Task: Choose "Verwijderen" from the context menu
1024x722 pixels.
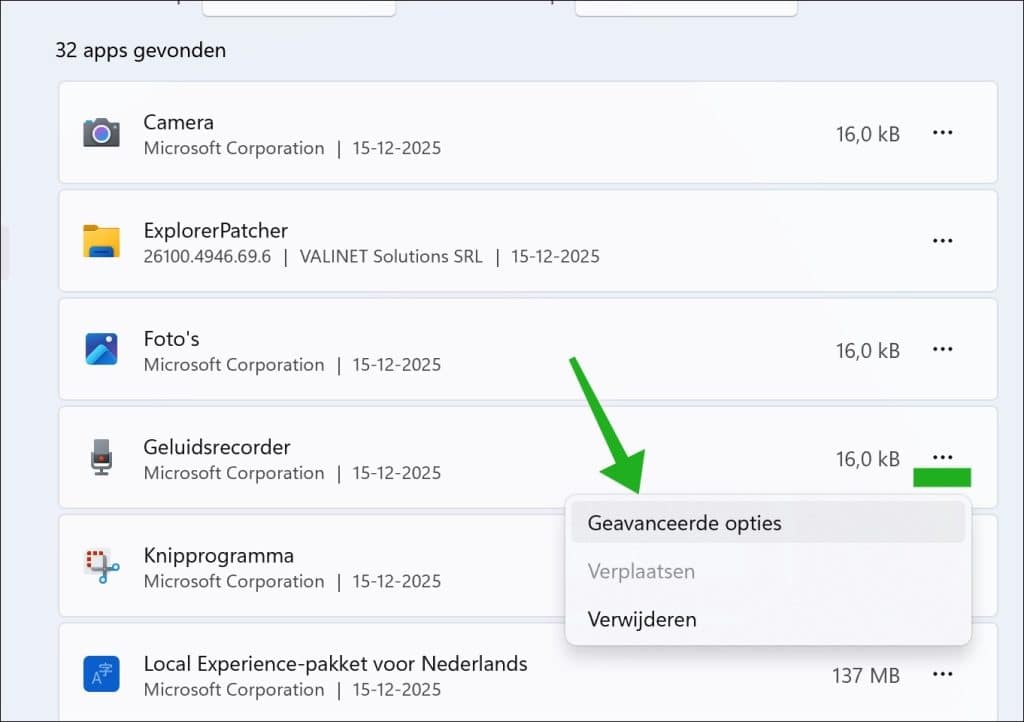Action: (641, 618)
